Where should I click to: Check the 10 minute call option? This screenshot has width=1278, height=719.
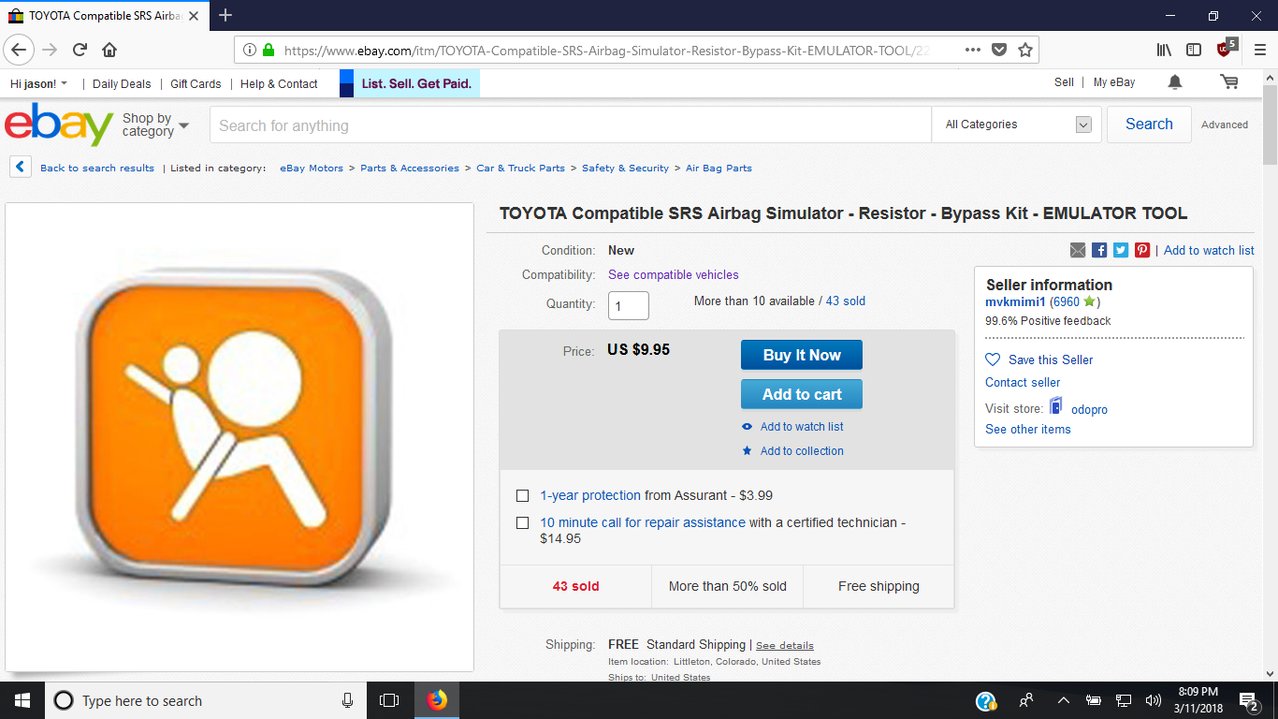point(522,523)
